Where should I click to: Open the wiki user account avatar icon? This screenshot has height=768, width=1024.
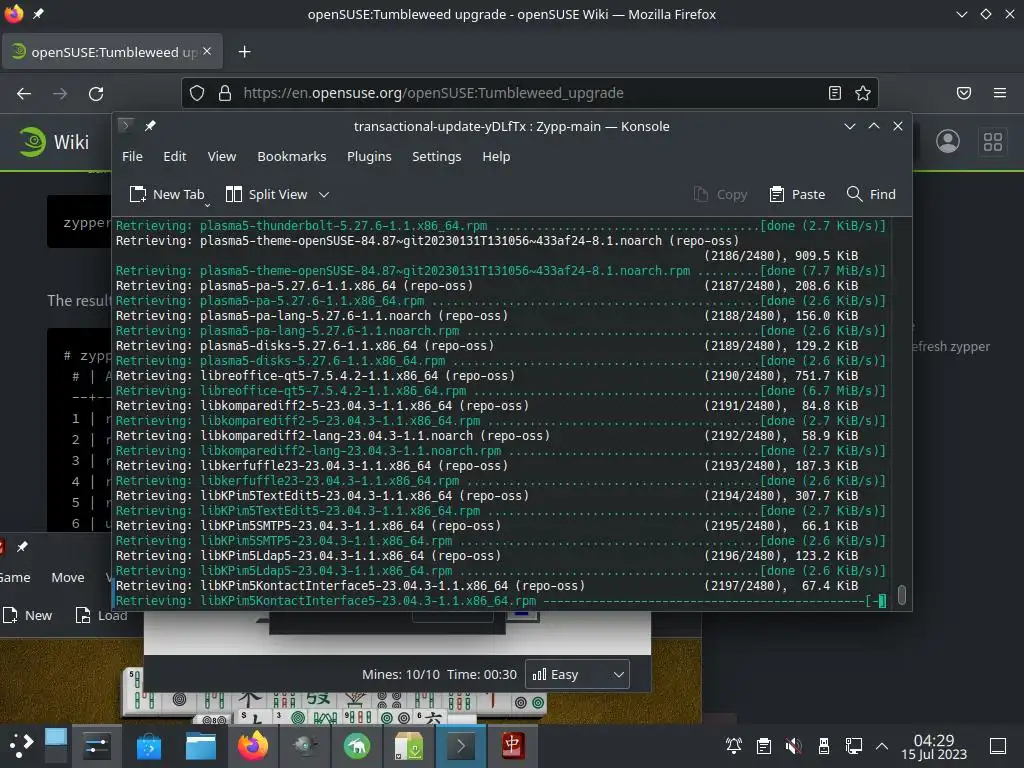point(948,141)
